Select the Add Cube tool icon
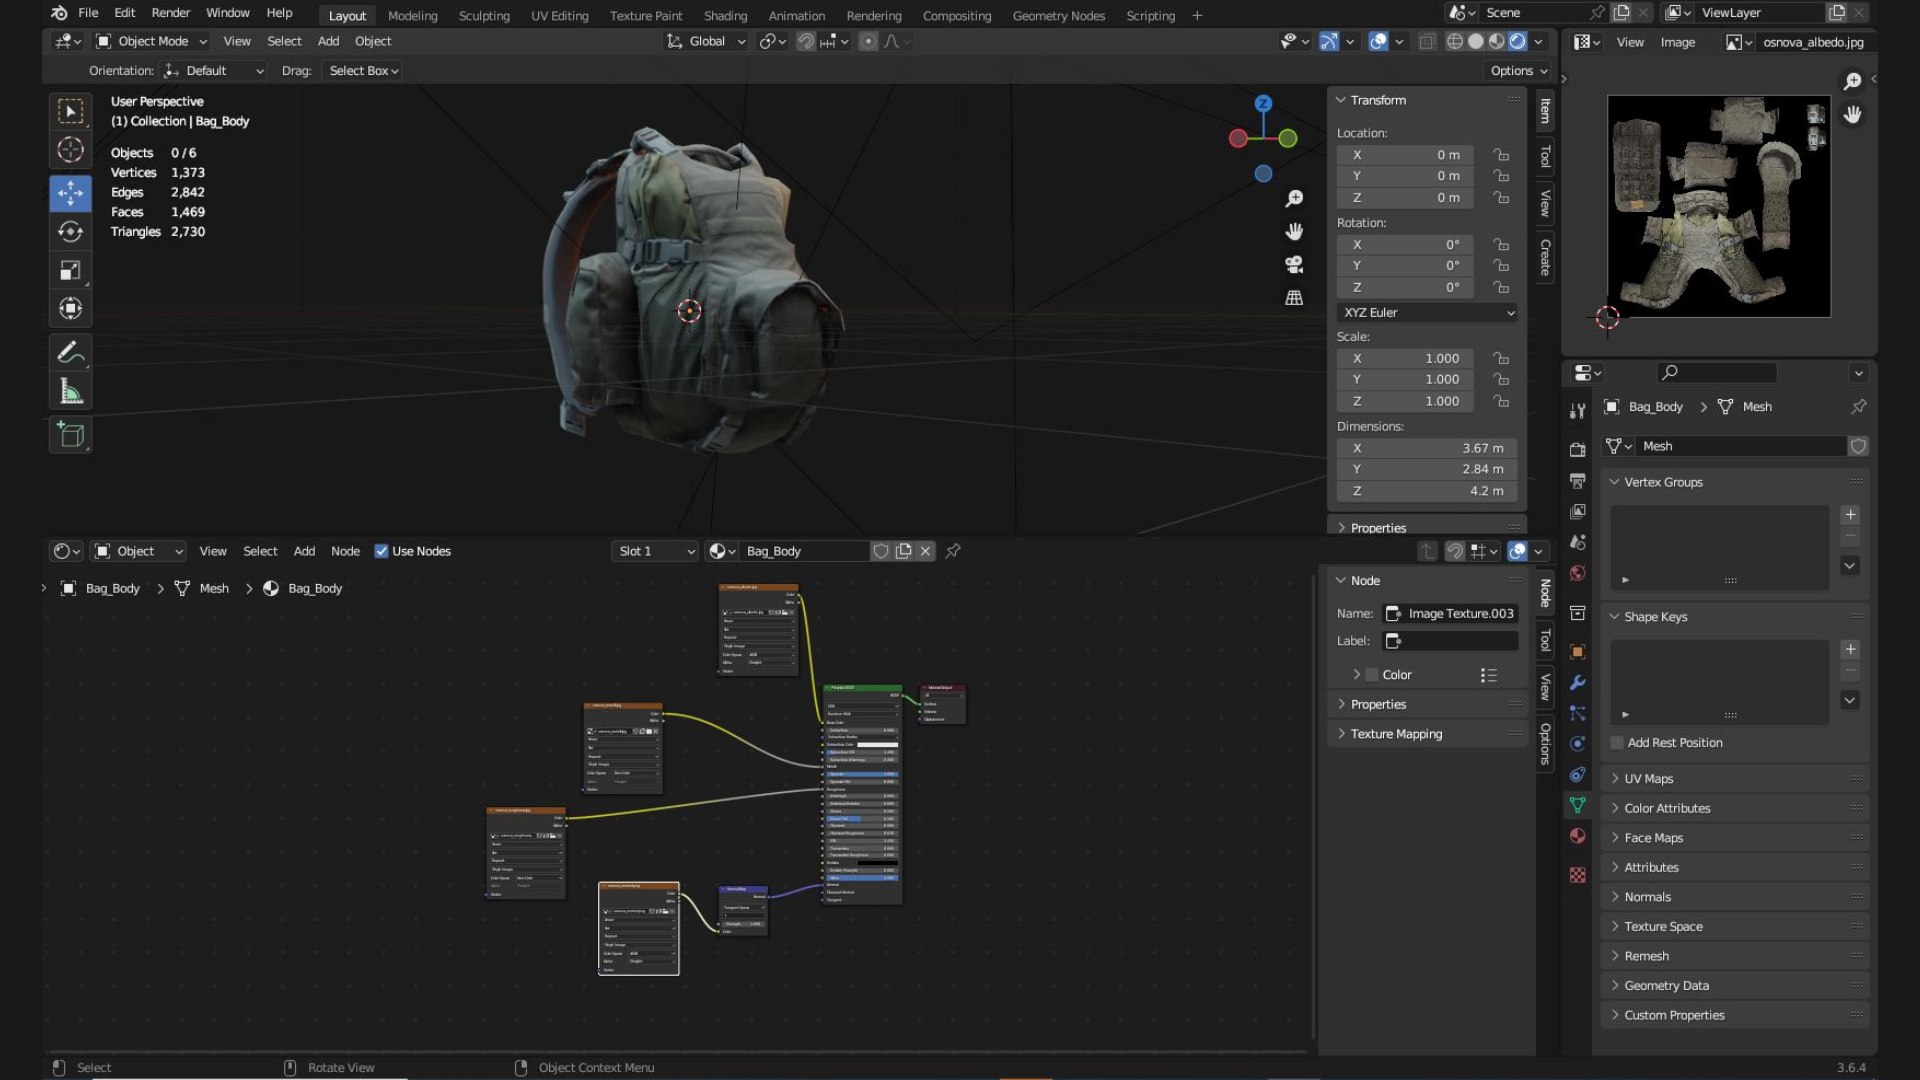 point(70,435)
